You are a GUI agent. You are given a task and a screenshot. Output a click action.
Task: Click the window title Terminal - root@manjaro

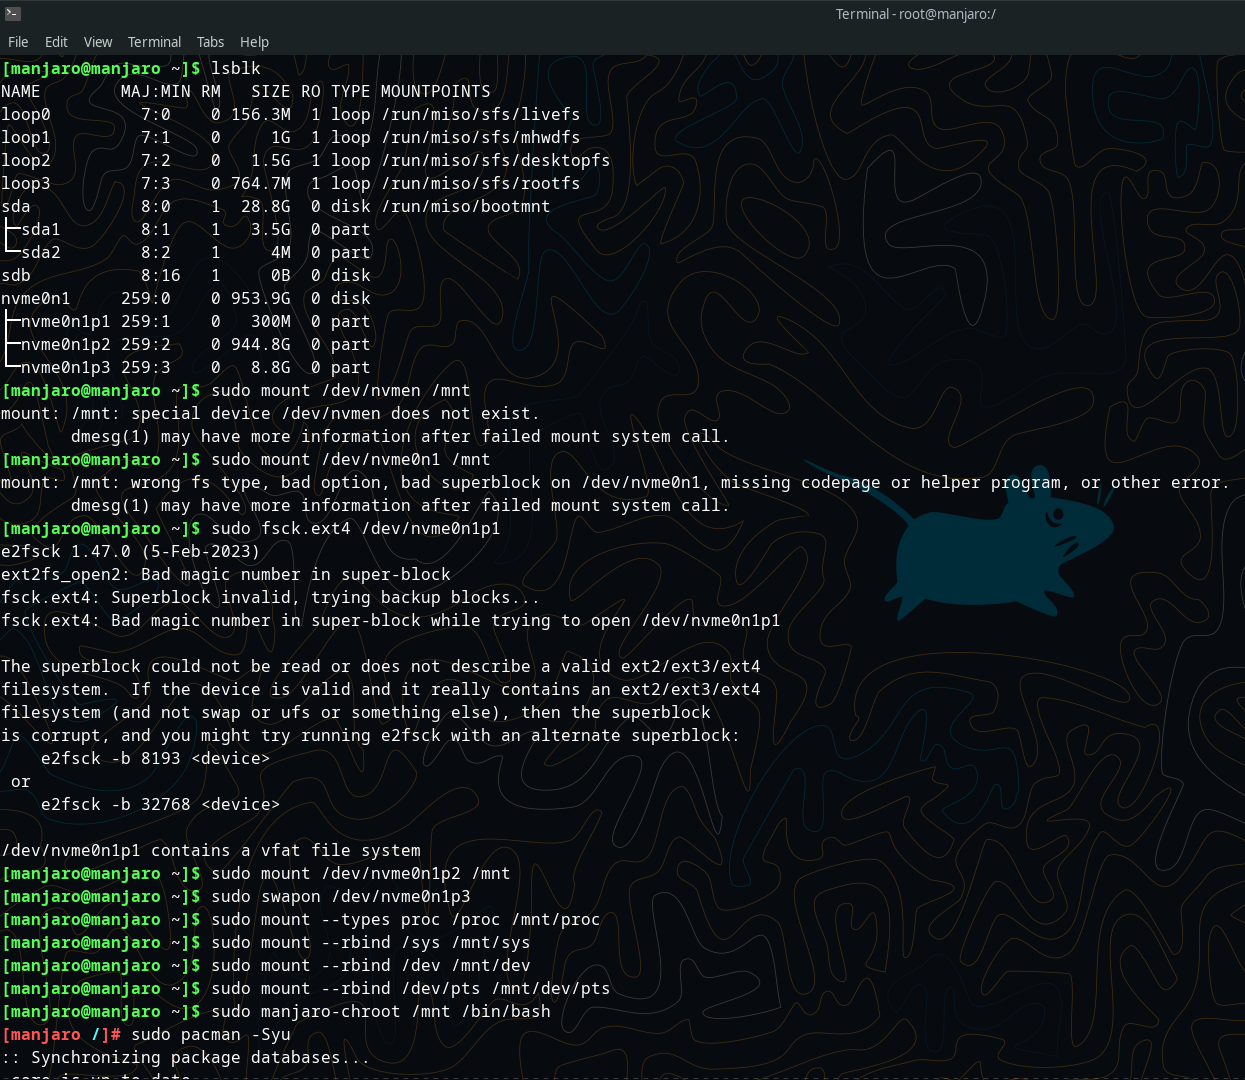coord(915,14)
